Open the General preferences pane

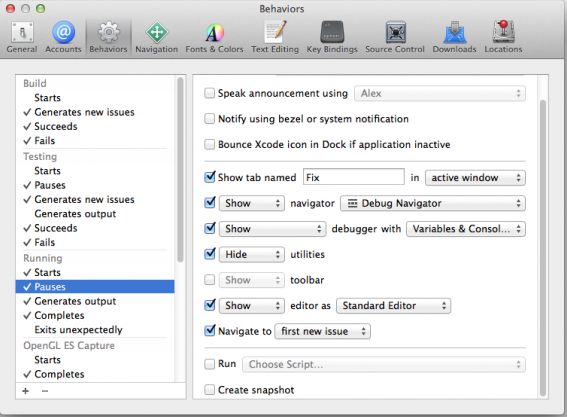click(x=22, y=37)
